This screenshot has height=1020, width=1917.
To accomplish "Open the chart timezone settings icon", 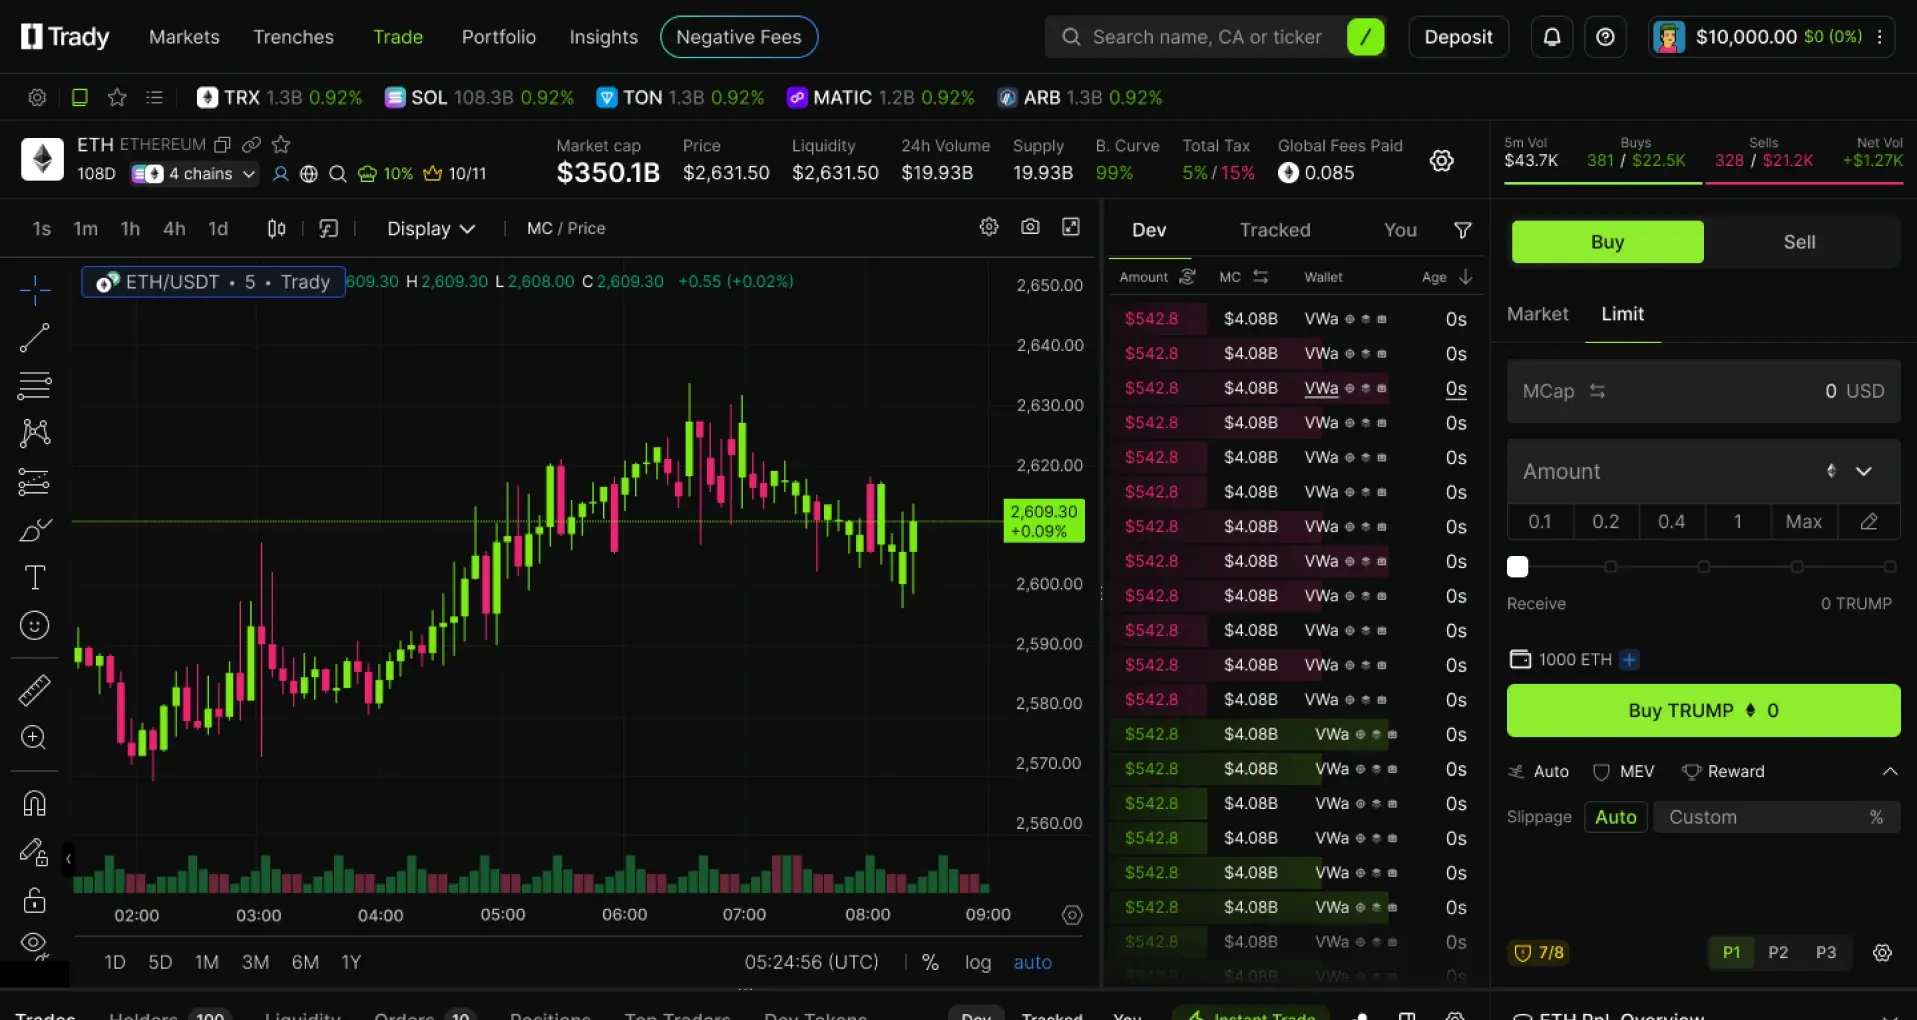I will point(1072,915).
